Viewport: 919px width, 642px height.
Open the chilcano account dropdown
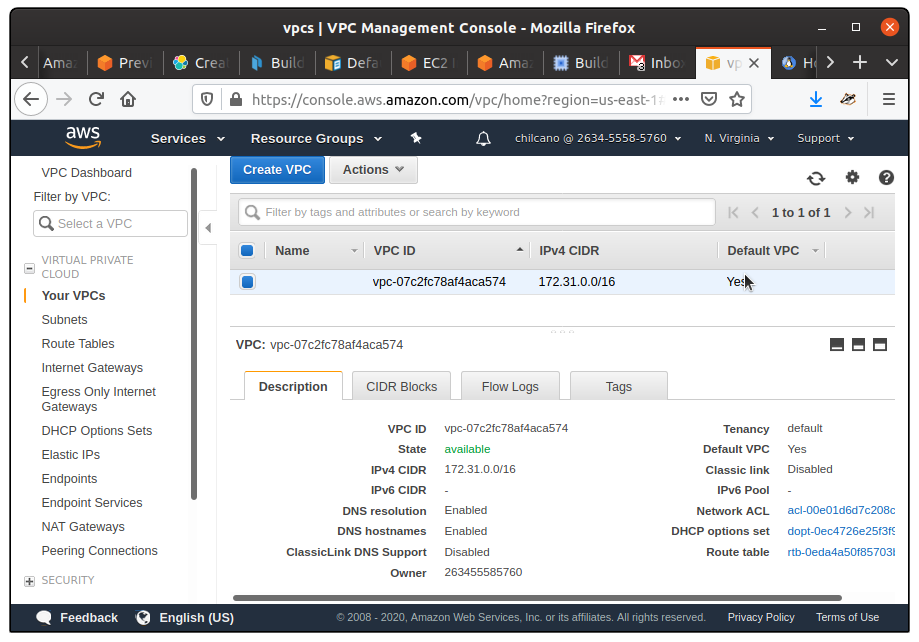coord(598,138)
